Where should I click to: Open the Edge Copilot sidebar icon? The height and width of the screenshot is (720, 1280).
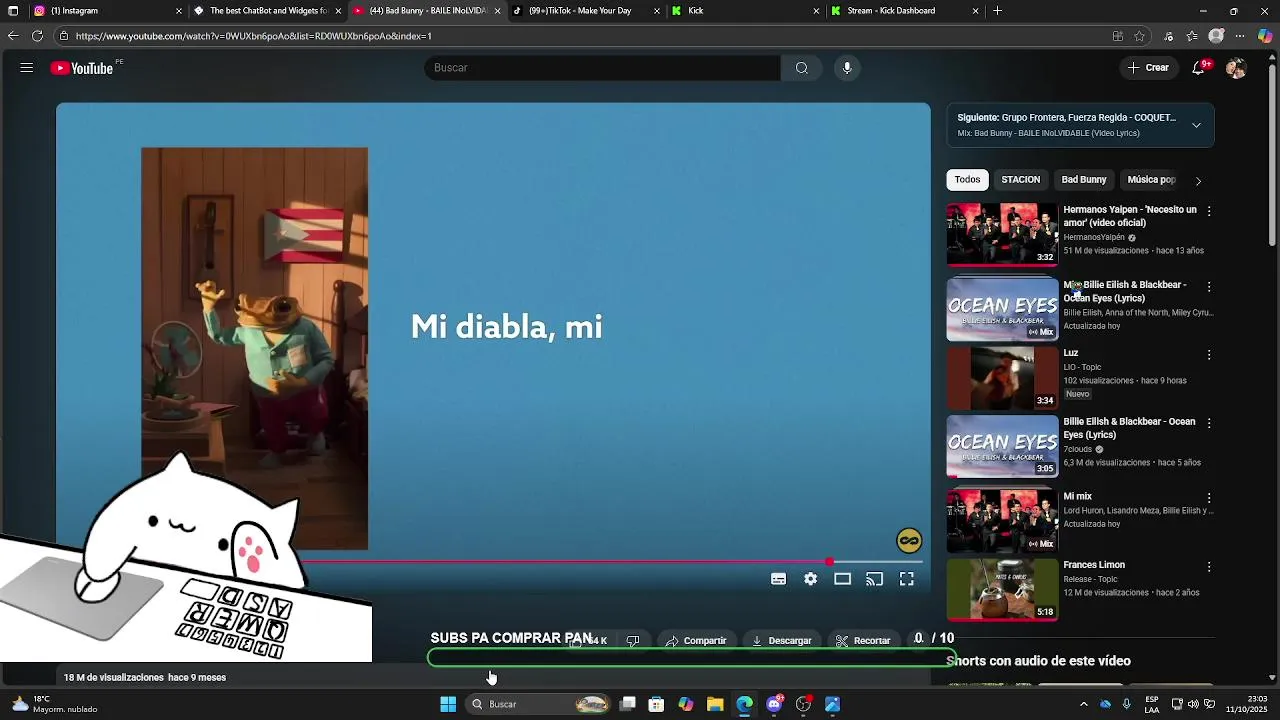pyautogui.click(x=1265, y=36)
